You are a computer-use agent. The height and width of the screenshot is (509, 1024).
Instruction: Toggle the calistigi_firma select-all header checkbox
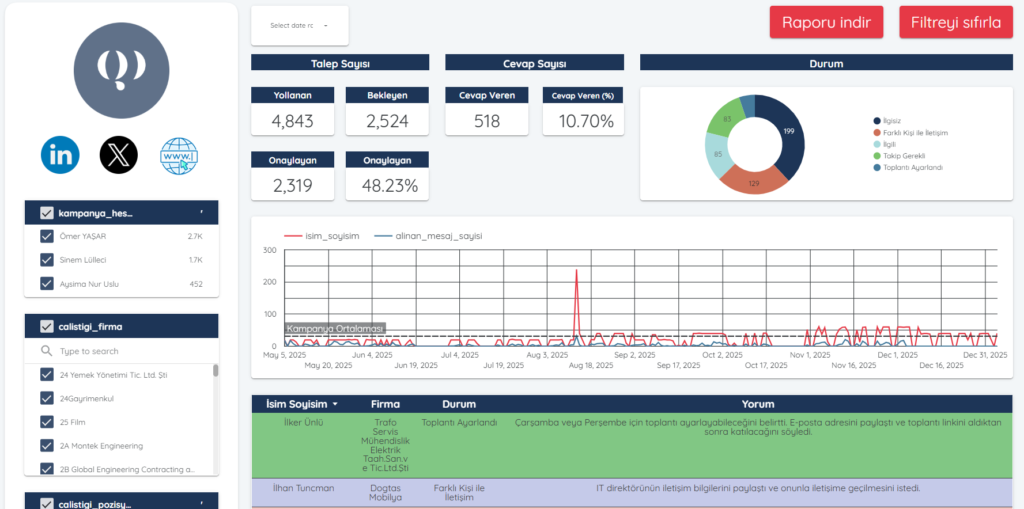pyautogui.click(x=46, y=326)
